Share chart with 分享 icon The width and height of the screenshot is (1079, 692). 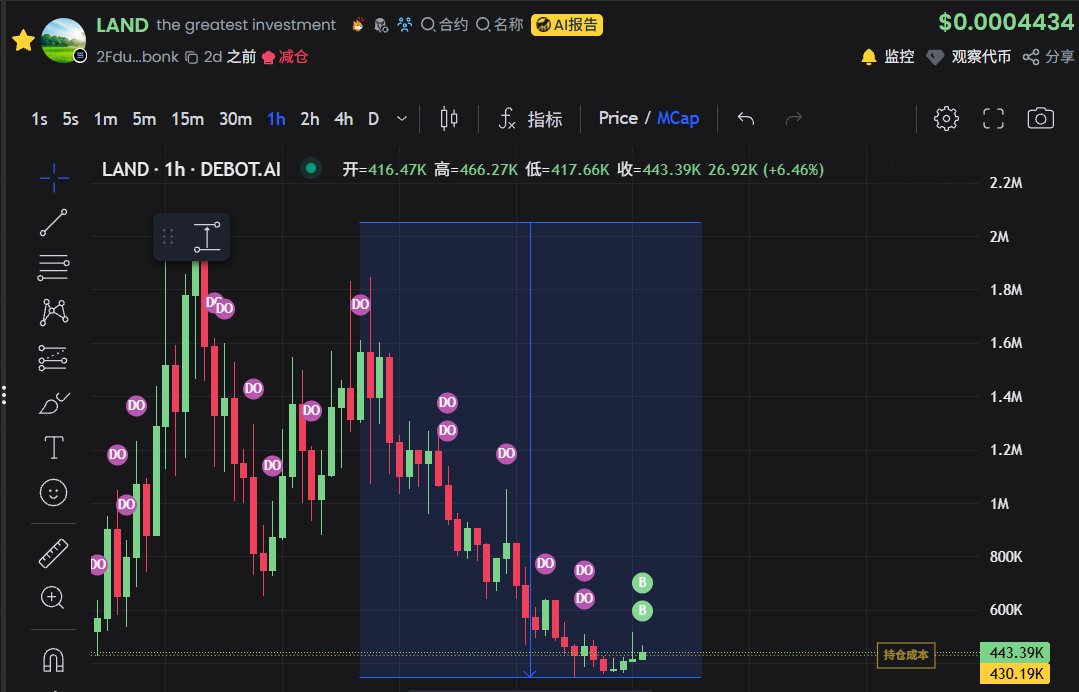tap(1048, 56)
